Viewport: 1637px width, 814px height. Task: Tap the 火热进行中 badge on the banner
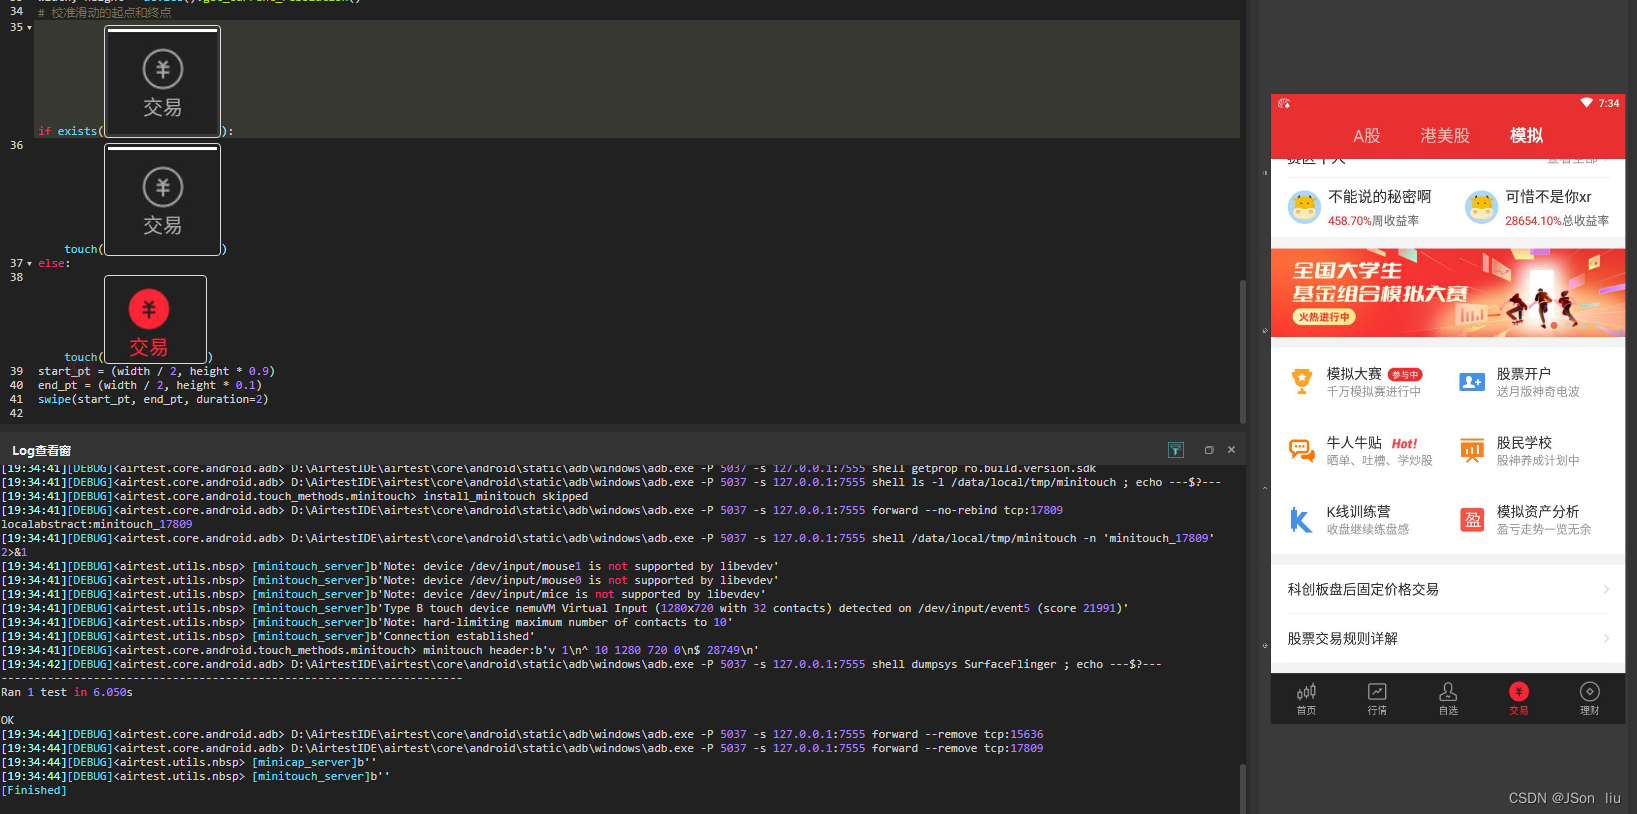point(1324,317)
